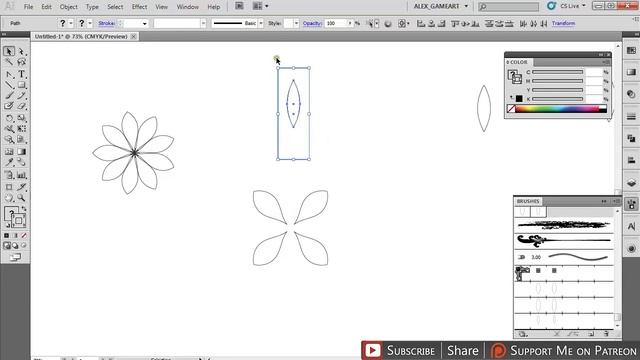Select the Eraser tool

22,106
